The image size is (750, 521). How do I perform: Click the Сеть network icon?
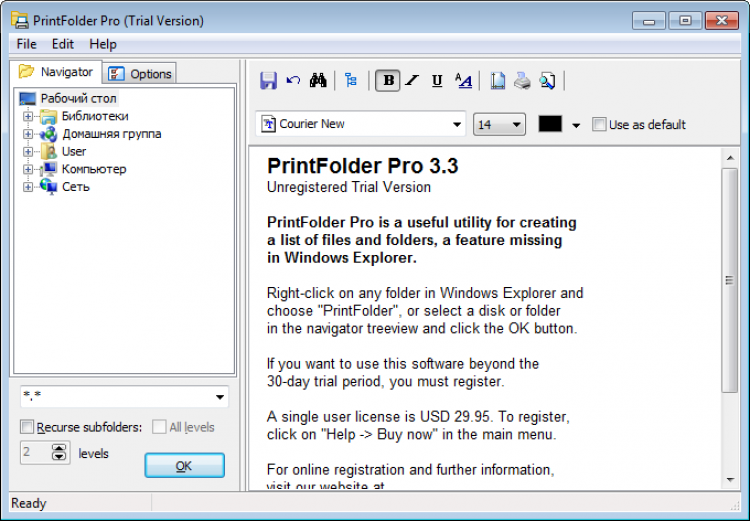pos(48,187)
